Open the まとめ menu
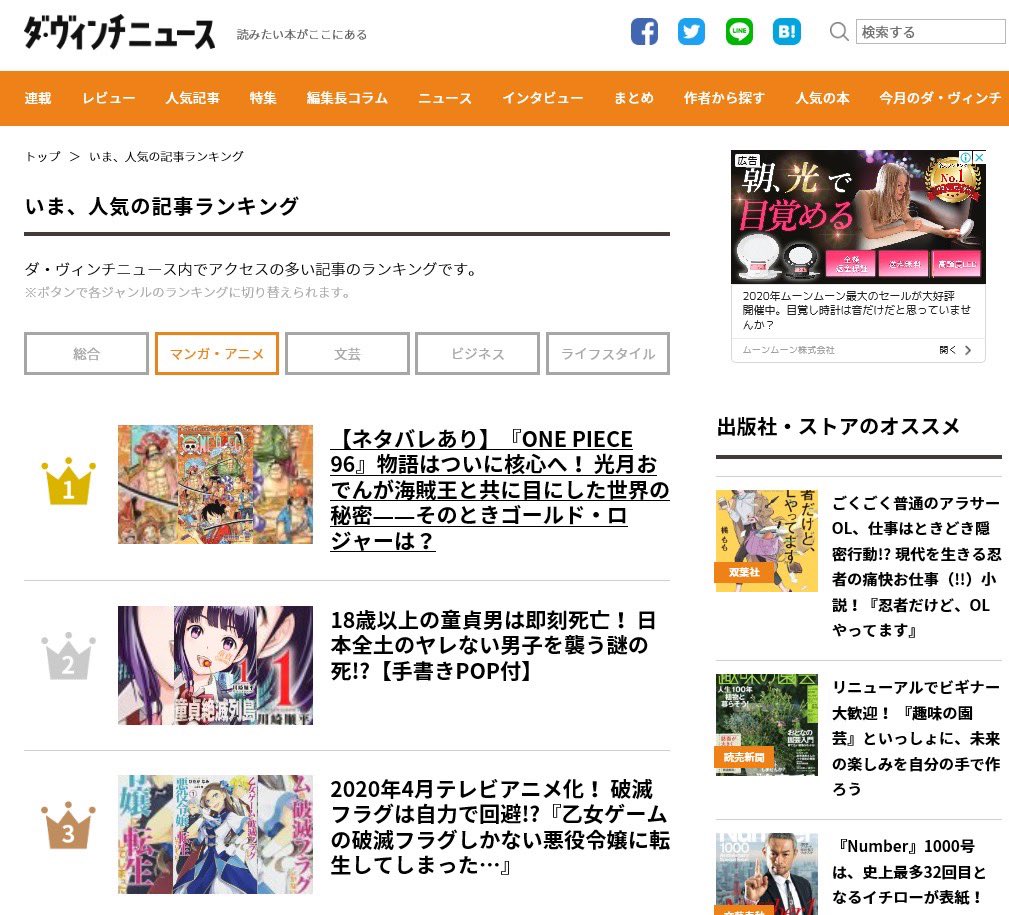The height and width of the screenshot is (915, 1009). point(634,98)
